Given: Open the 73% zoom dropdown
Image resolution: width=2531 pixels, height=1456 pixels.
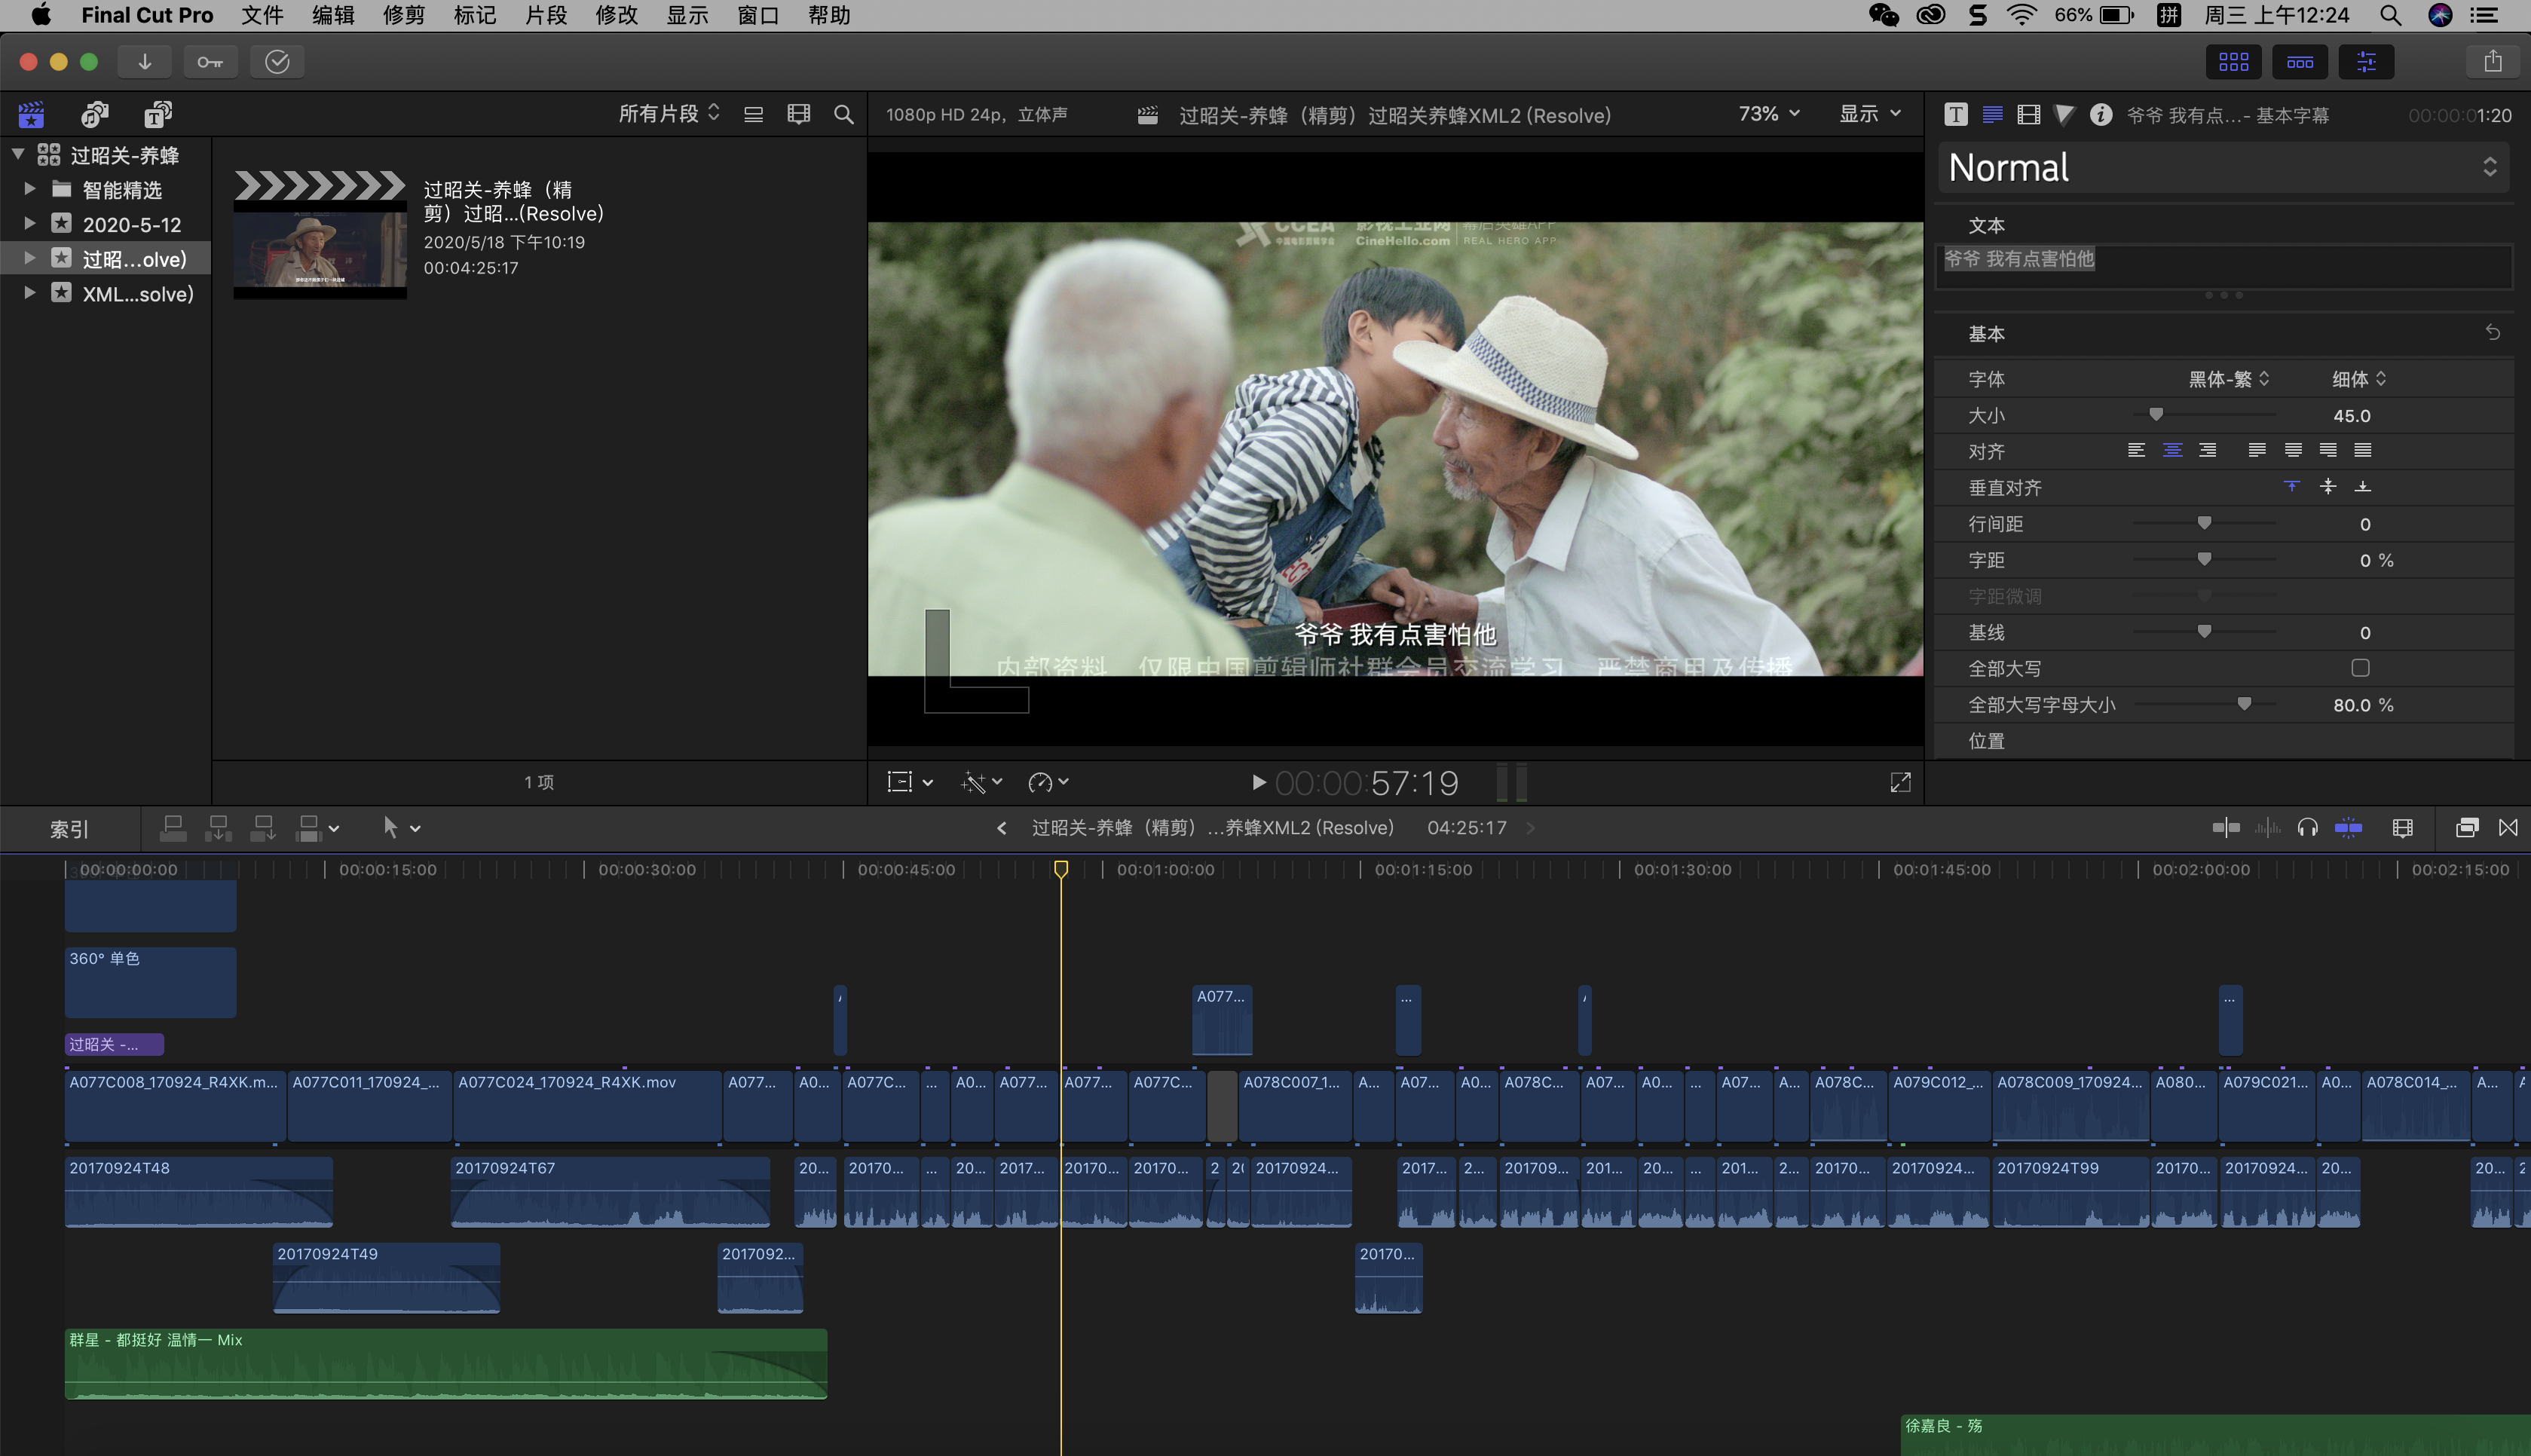Looking at the screenshot, I should click(1768, 114).
